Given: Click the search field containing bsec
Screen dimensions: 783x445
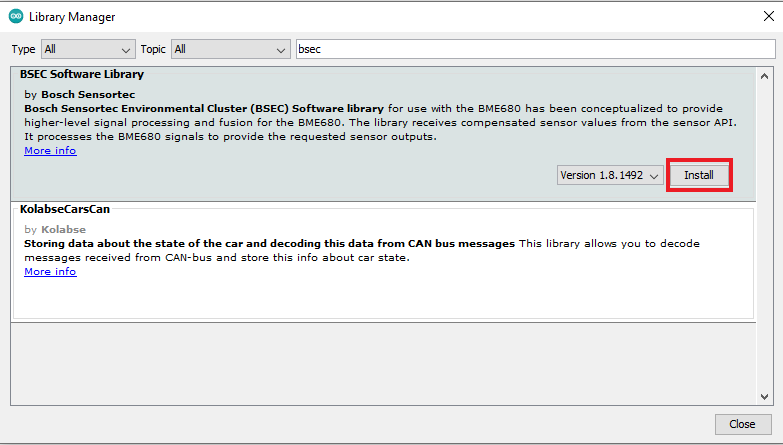Looking at the screenshot, I should tap(535, 49).
